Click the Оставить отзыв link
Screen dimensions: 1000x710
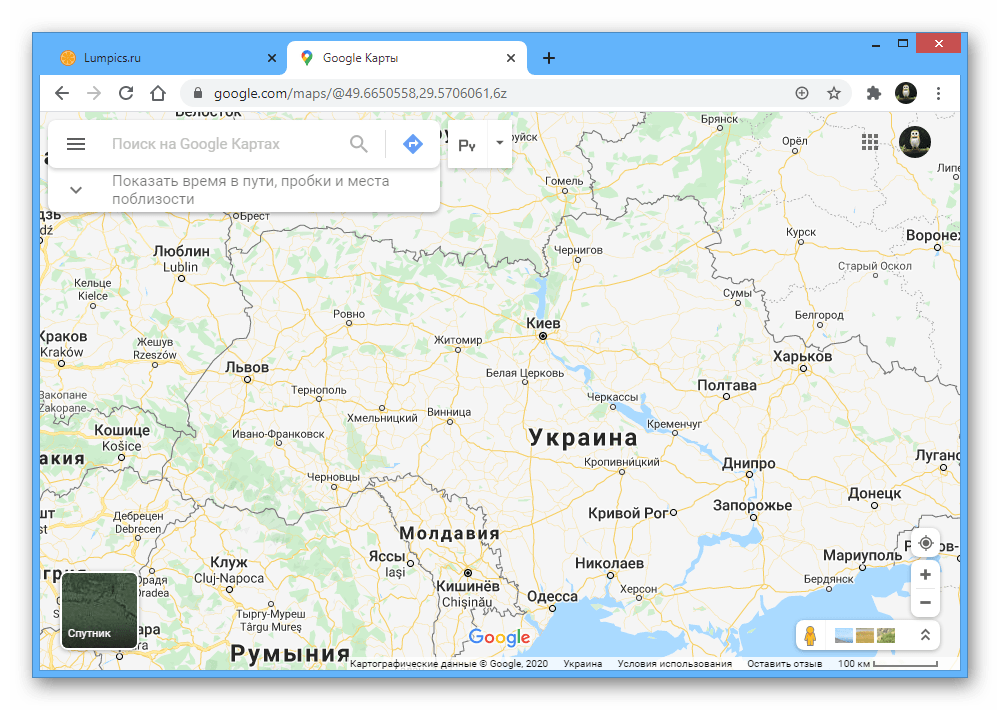click(784, 663)
